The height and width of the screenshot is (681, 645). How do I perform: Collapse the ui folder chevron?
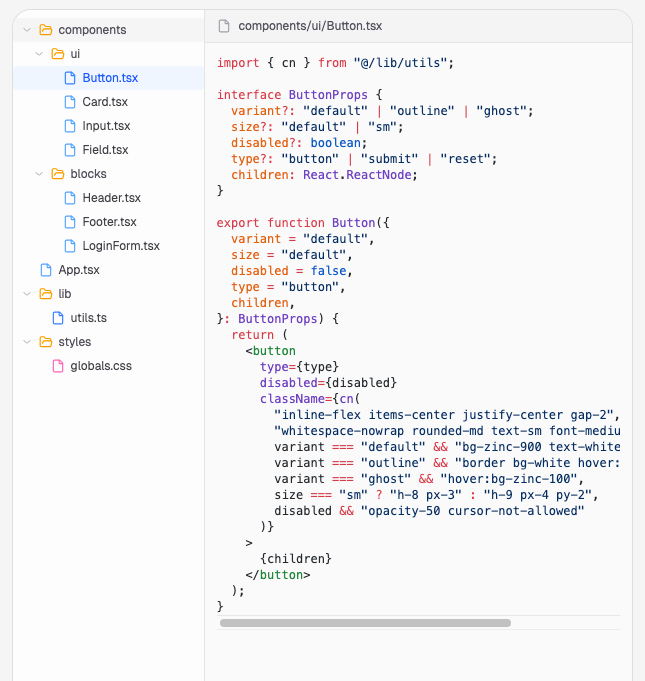39,54
